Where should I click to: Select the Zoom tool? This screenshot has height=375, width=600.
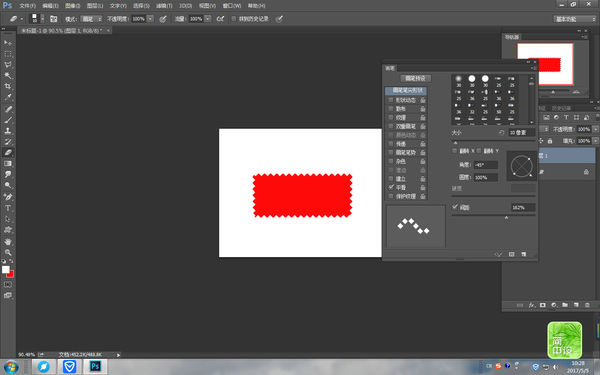(8, 253)
